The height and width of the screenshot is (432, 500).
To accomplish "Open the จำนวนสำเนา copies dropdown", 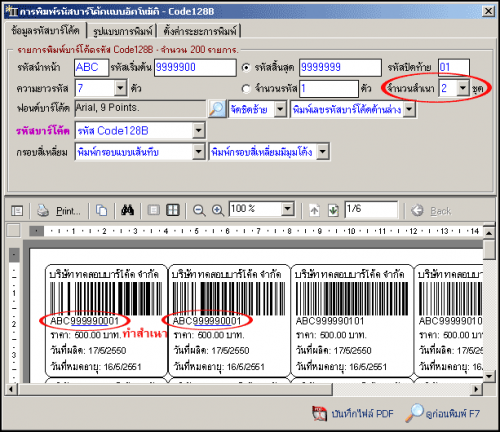I will [x=463, y=88].
